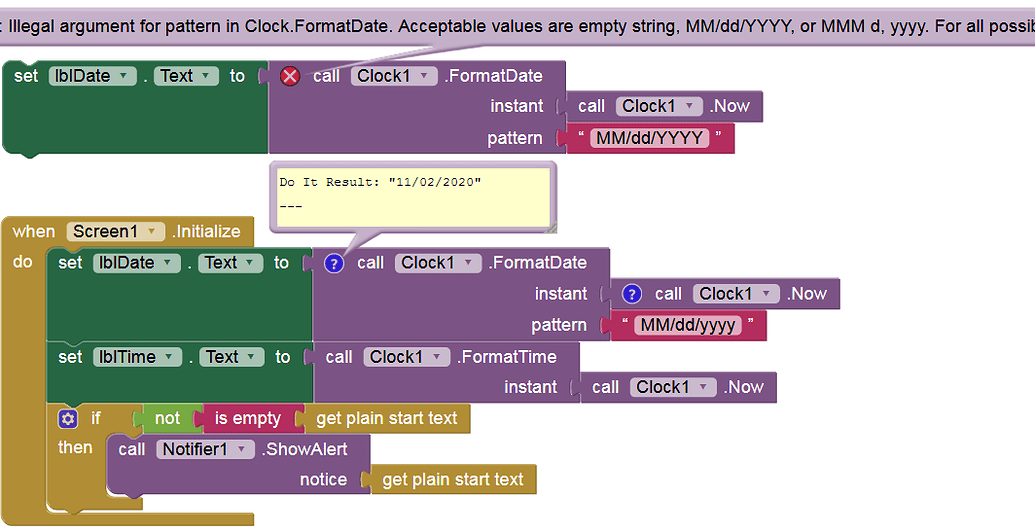Viewport: 1035px width, 532px height.
Task: Select the call Notifier1.ShowAlert block
Action: pos(131,449)
